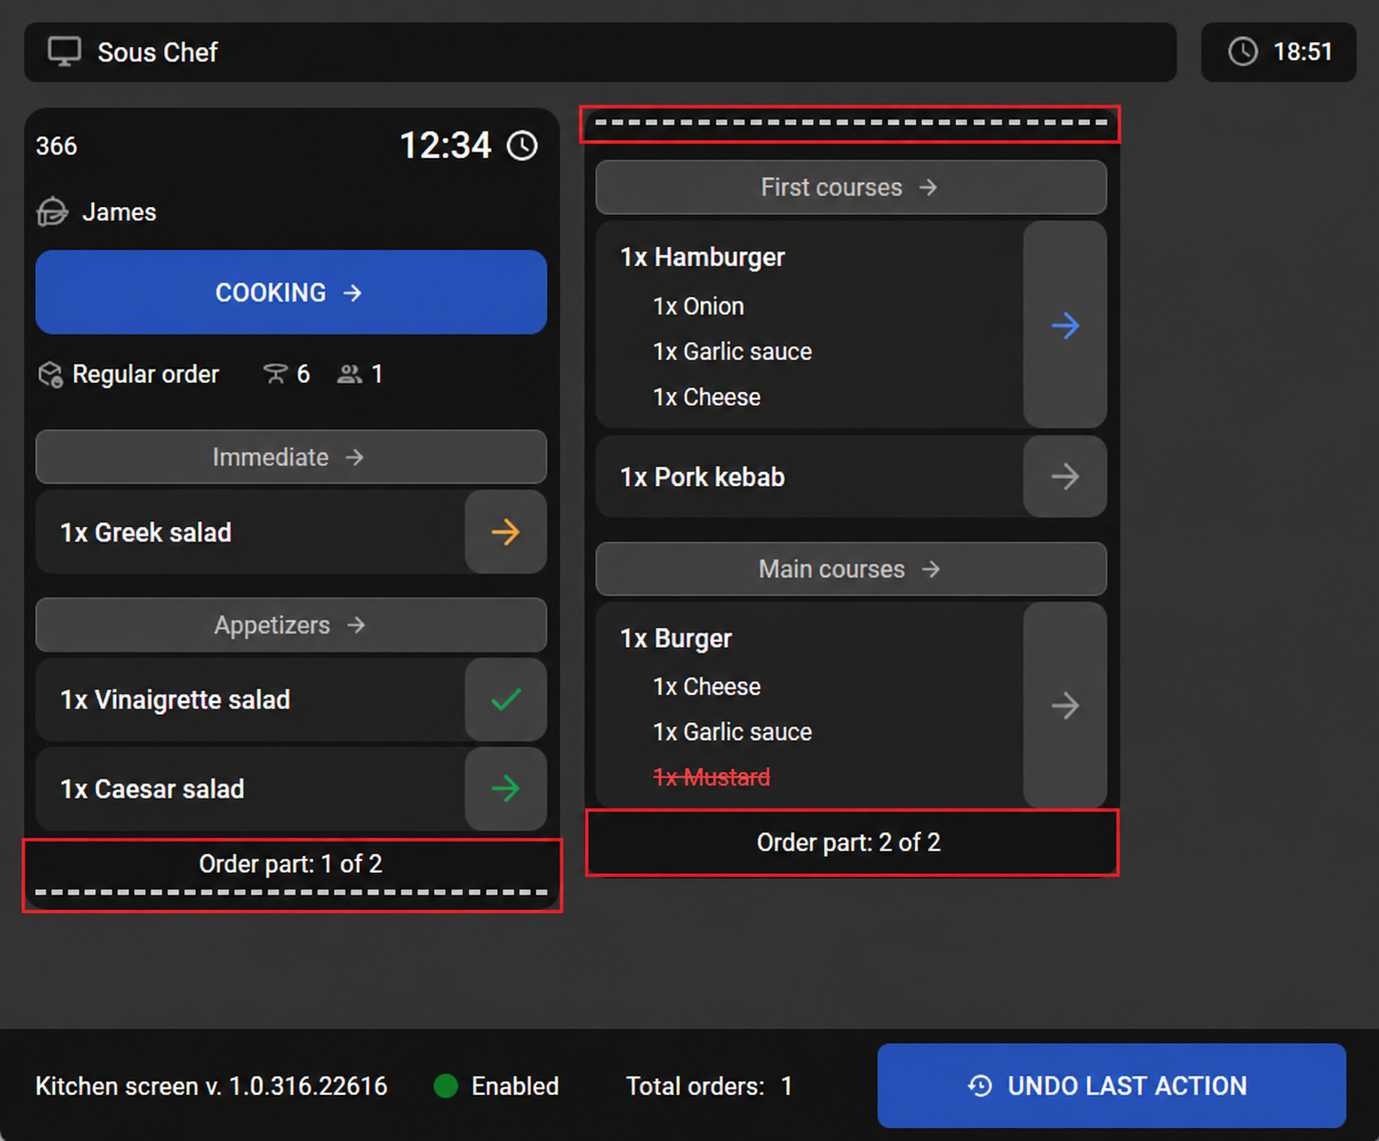1379x1141 pixels.
Task: Advance Greek salad with orange arrow
Action: [506, 532]
